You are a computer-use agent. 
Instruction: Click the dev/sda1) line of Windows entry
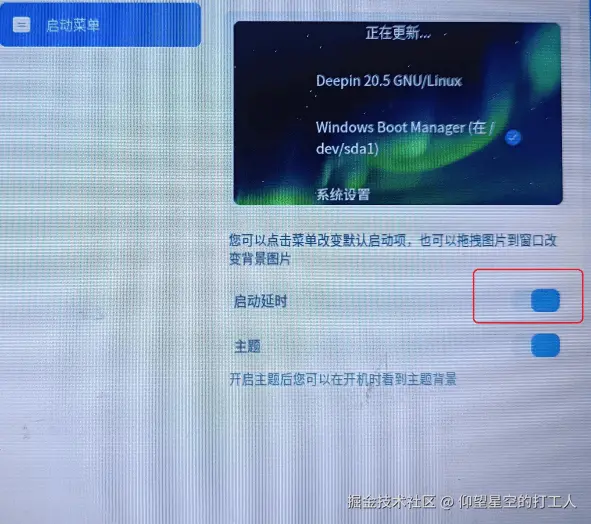click(x=347, y=149)
